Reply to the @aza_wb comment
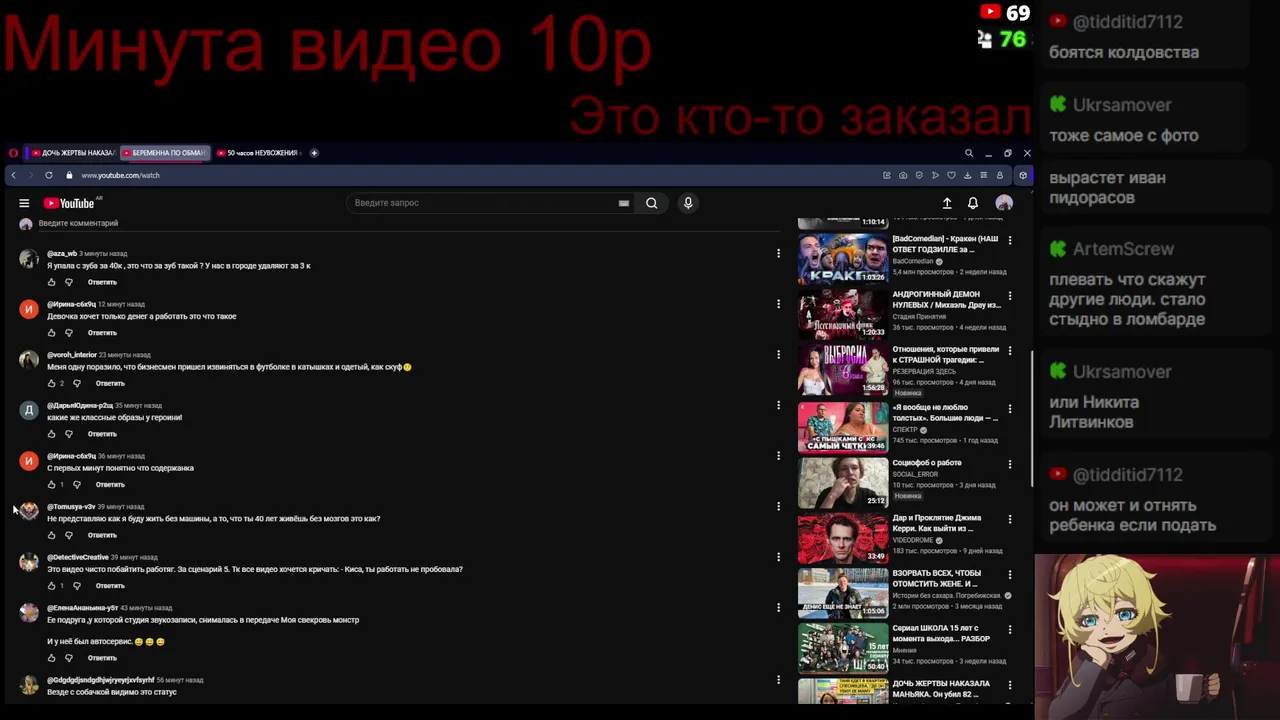Image resolution: width=1280 pixels, height=720 pixels. 102,282
